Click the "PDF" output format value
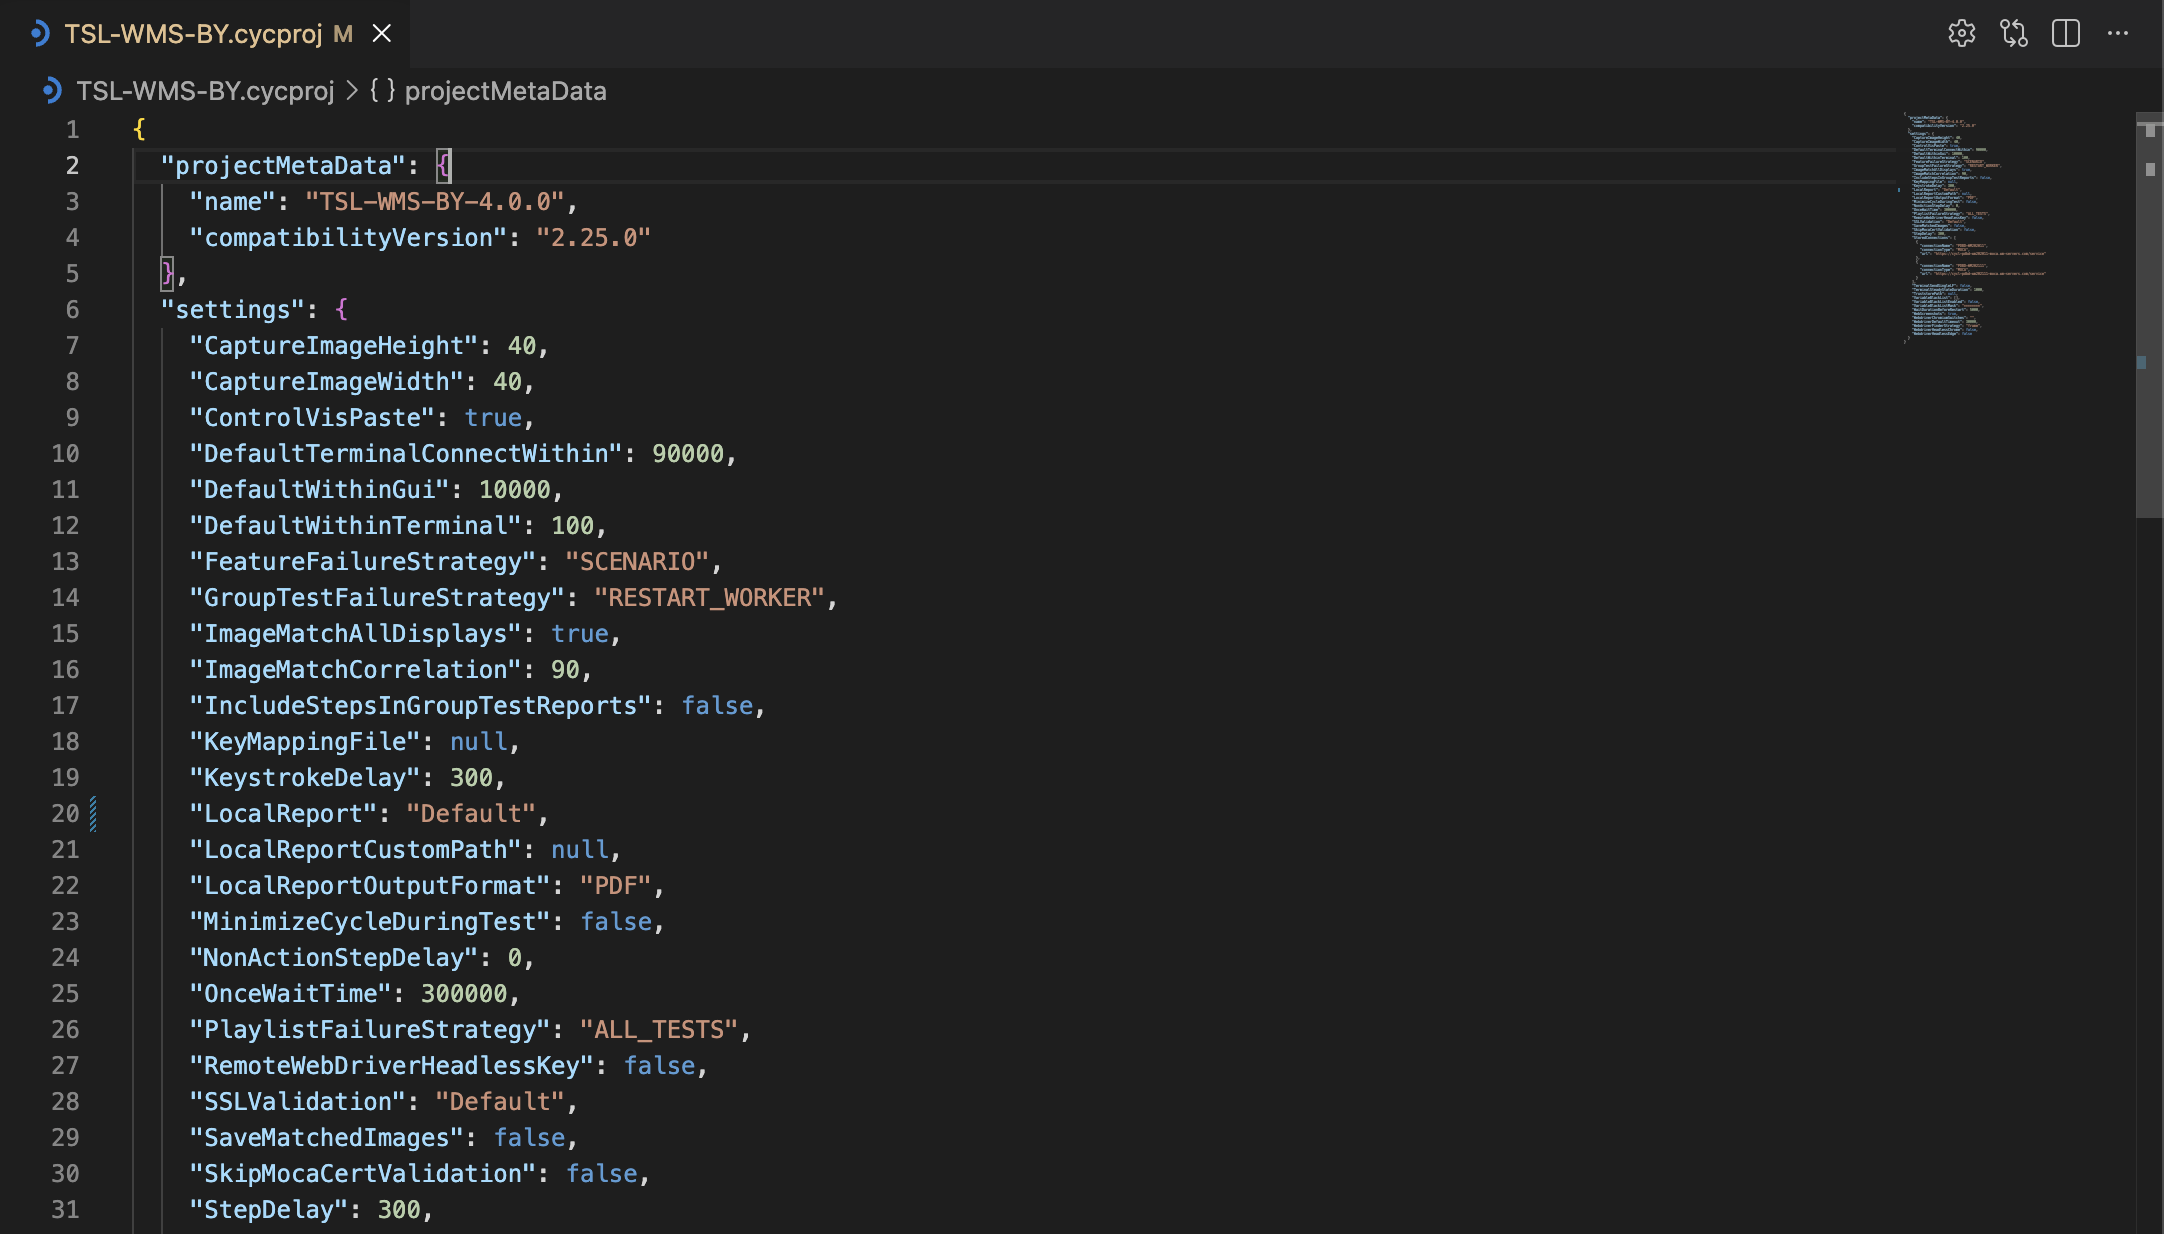 (x=615, y=886)
